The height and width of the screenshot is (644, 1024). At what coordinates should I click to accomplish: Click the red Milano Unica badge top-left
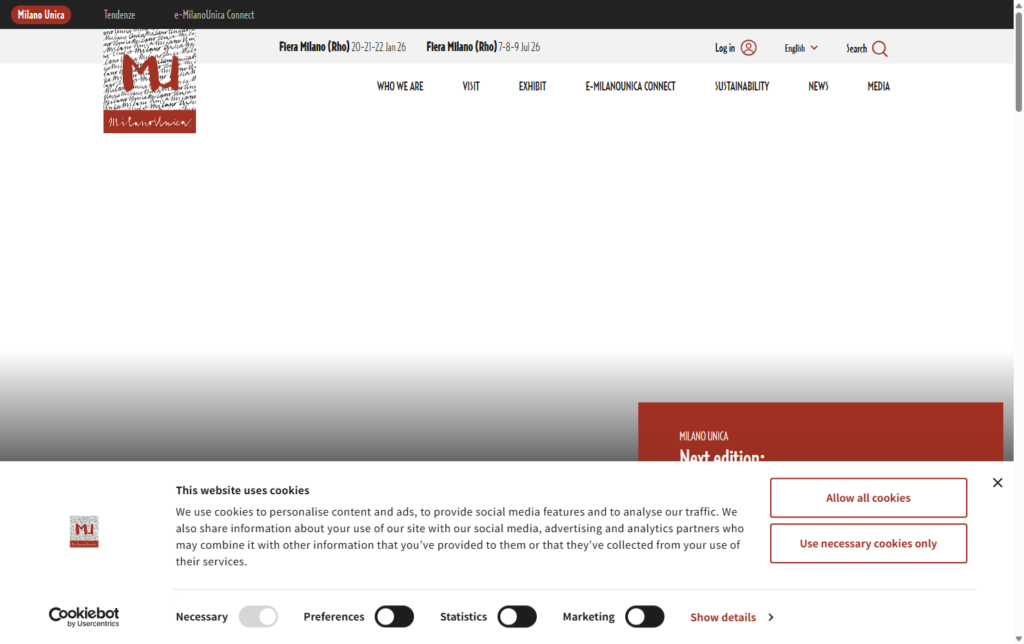pos(40,14)
